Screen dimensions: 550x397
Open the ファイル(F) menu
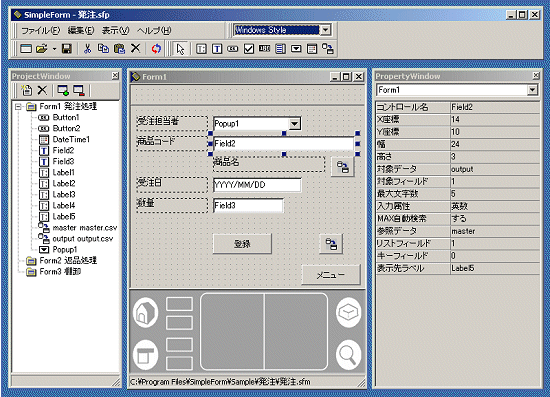pyautogui.click(x=41, y=31)
